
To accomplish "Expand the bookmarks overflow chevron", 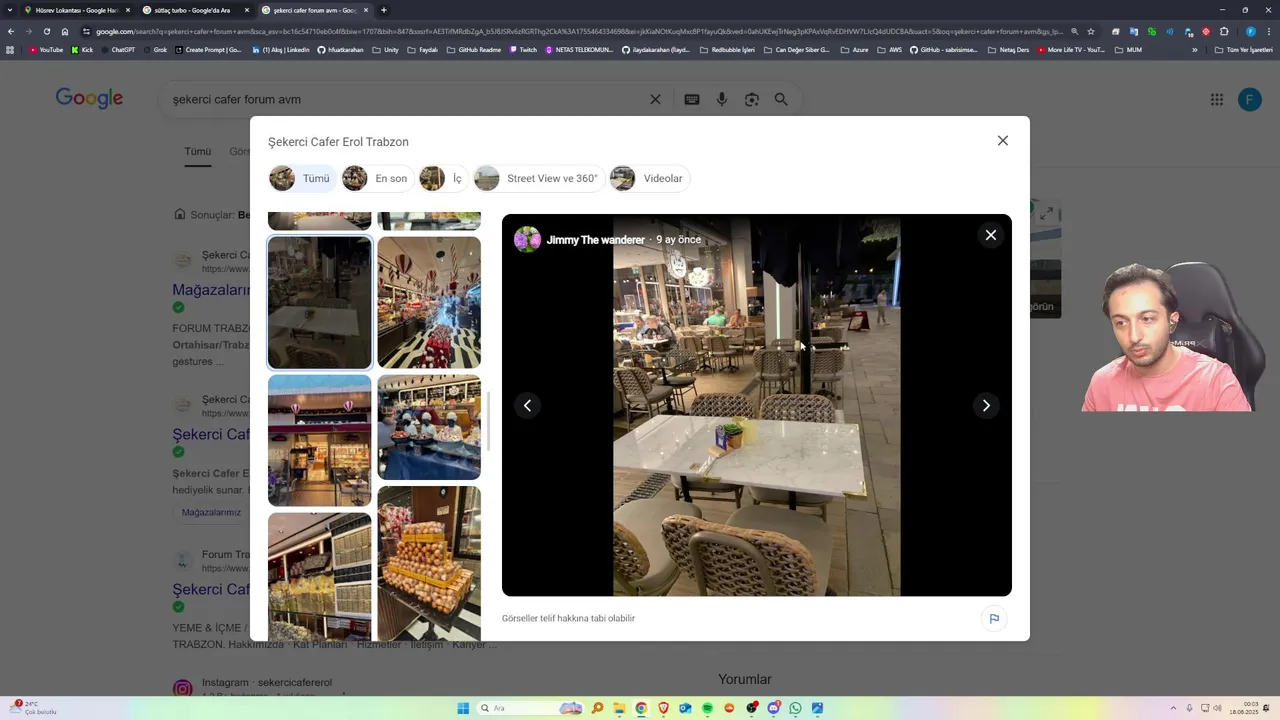I will [x=1195, y=49].
